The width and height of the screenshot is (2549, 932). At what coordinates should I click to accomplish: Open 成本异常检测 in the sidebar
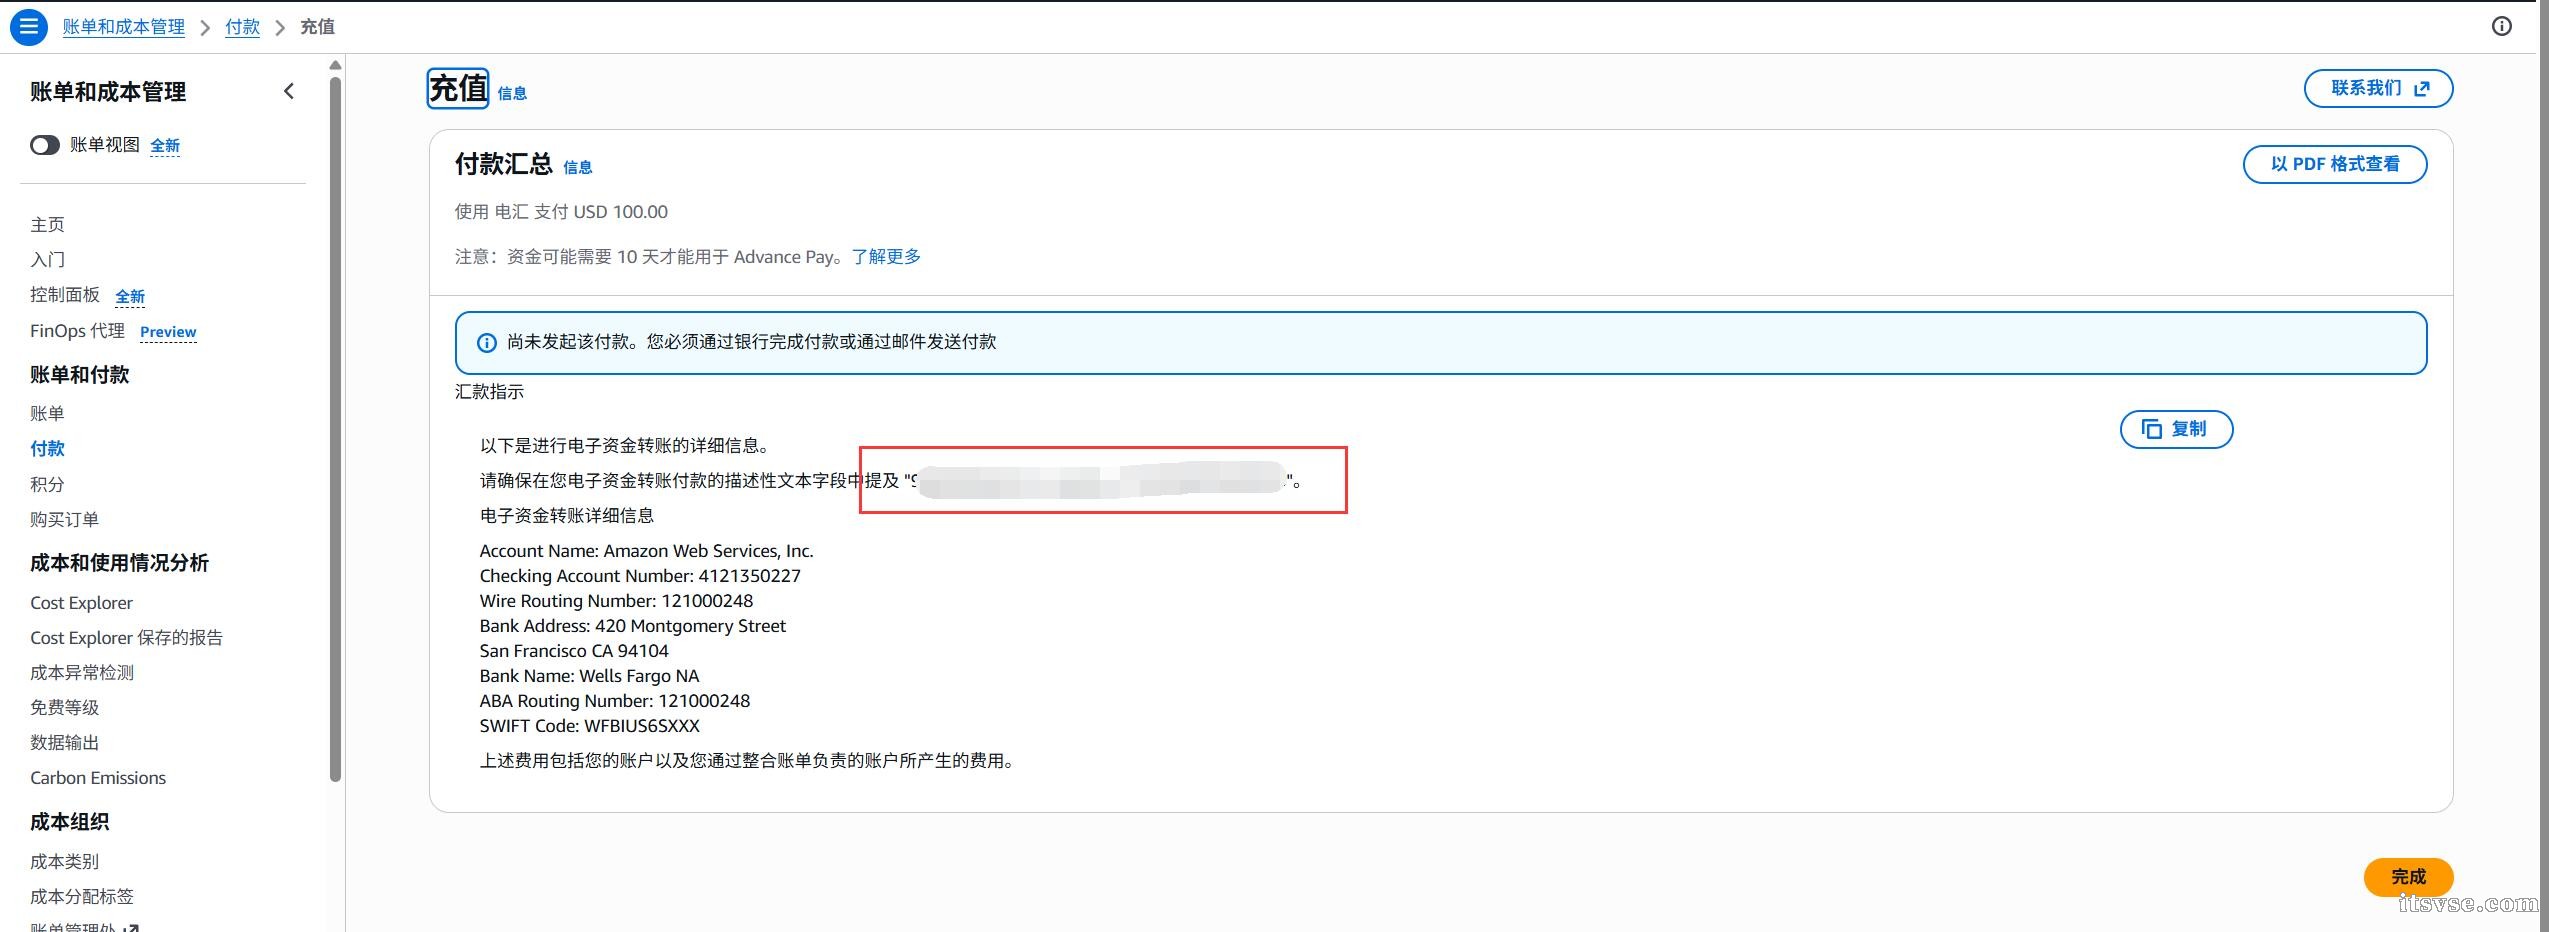[82, 673]
